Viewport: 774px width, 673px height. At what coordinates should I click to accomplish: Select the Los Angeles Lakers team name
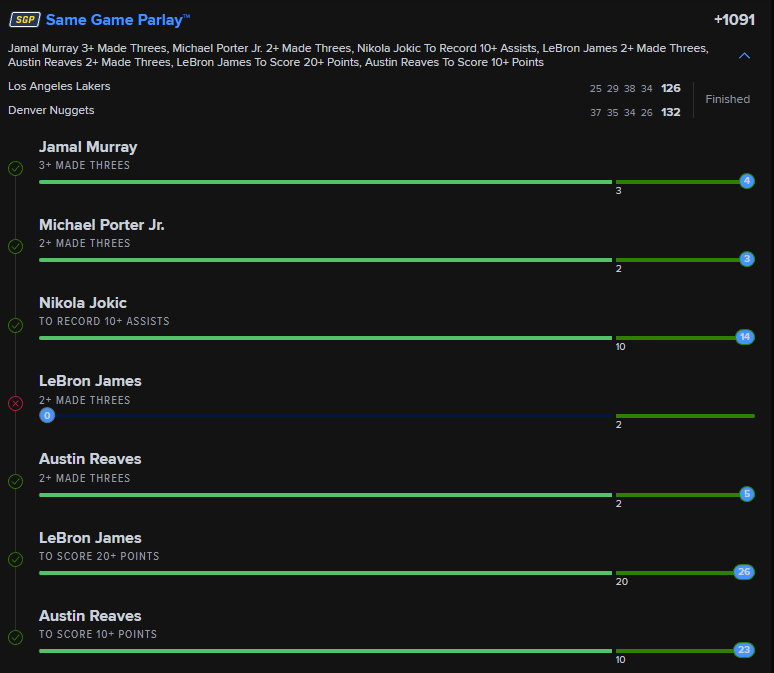click(x=59, y=86)
